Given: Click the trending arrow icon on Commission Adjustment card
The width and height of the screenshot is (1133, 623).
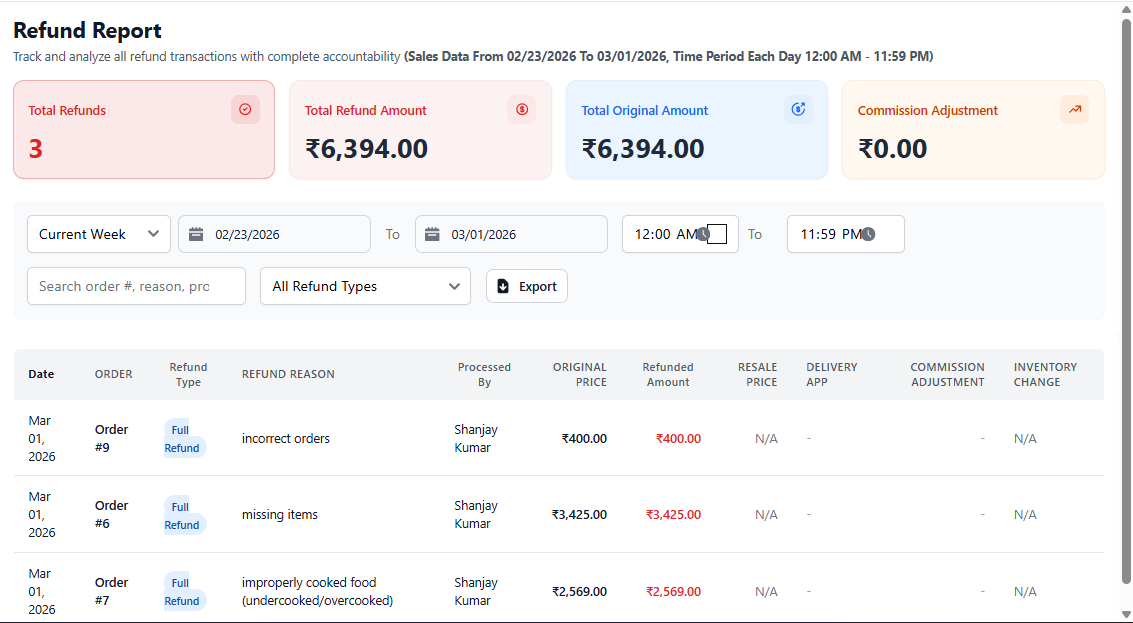Looking at the screenshot, I should pyautogui.click(x=1074, y=109).
